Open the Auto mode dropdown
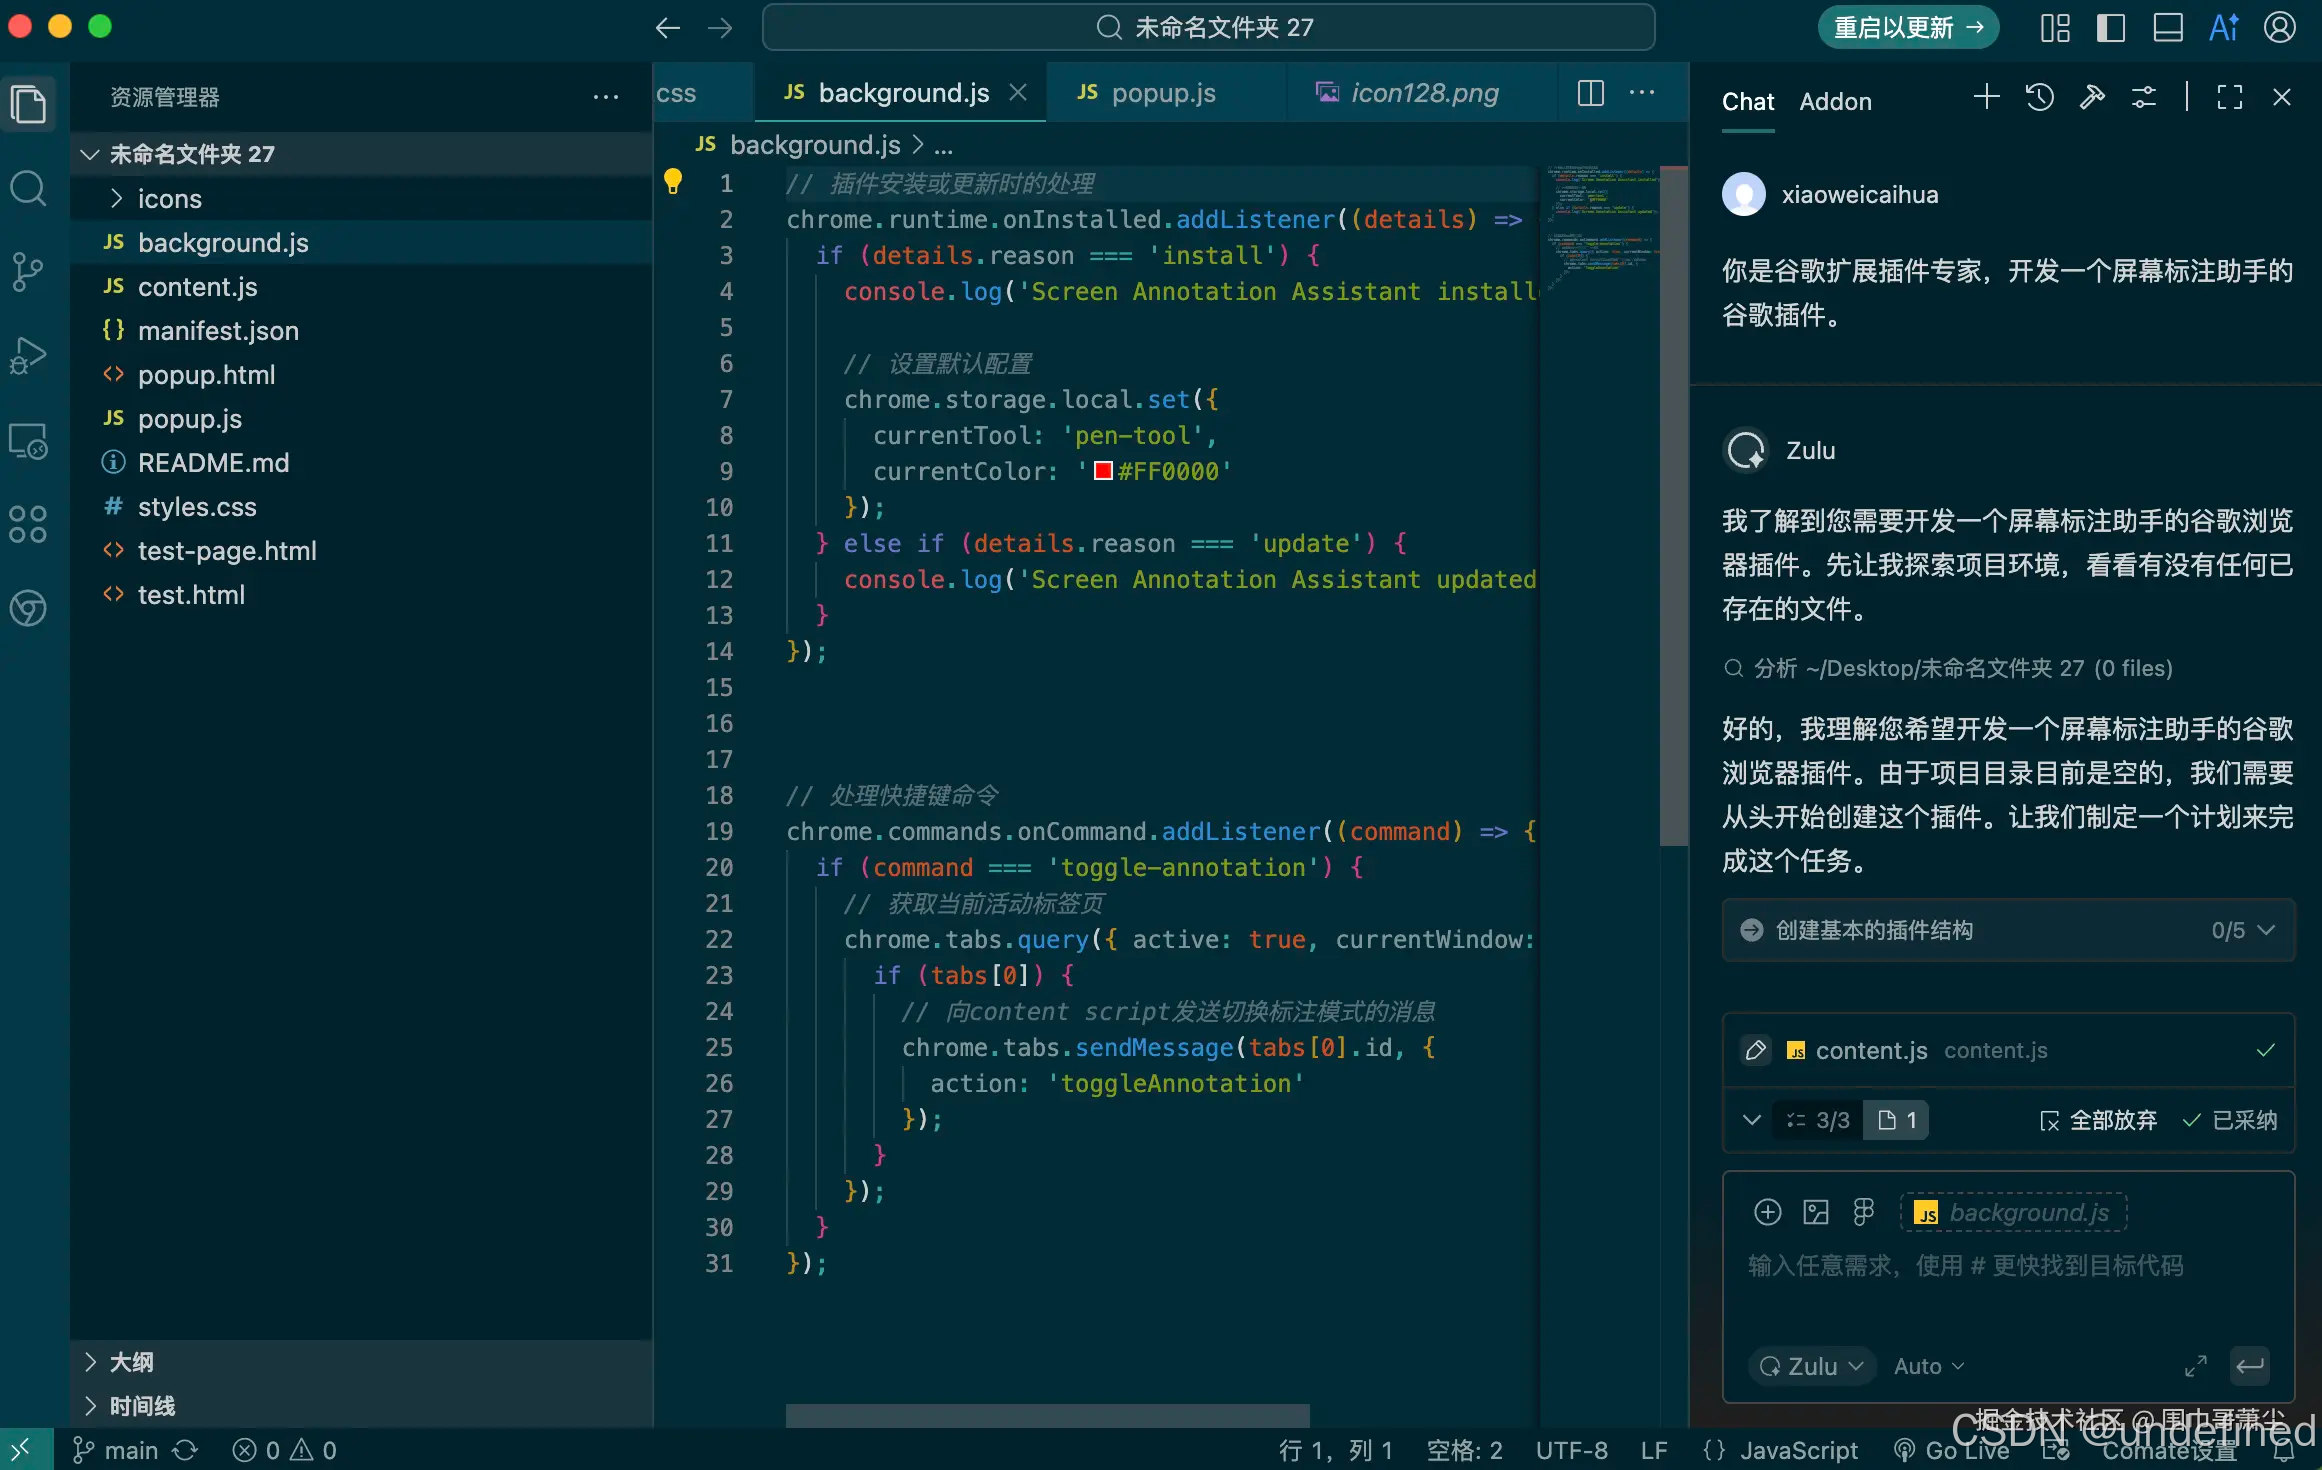Screen dimensions: 2322x1470 pyautogui.click(x=1927, y=1366)
